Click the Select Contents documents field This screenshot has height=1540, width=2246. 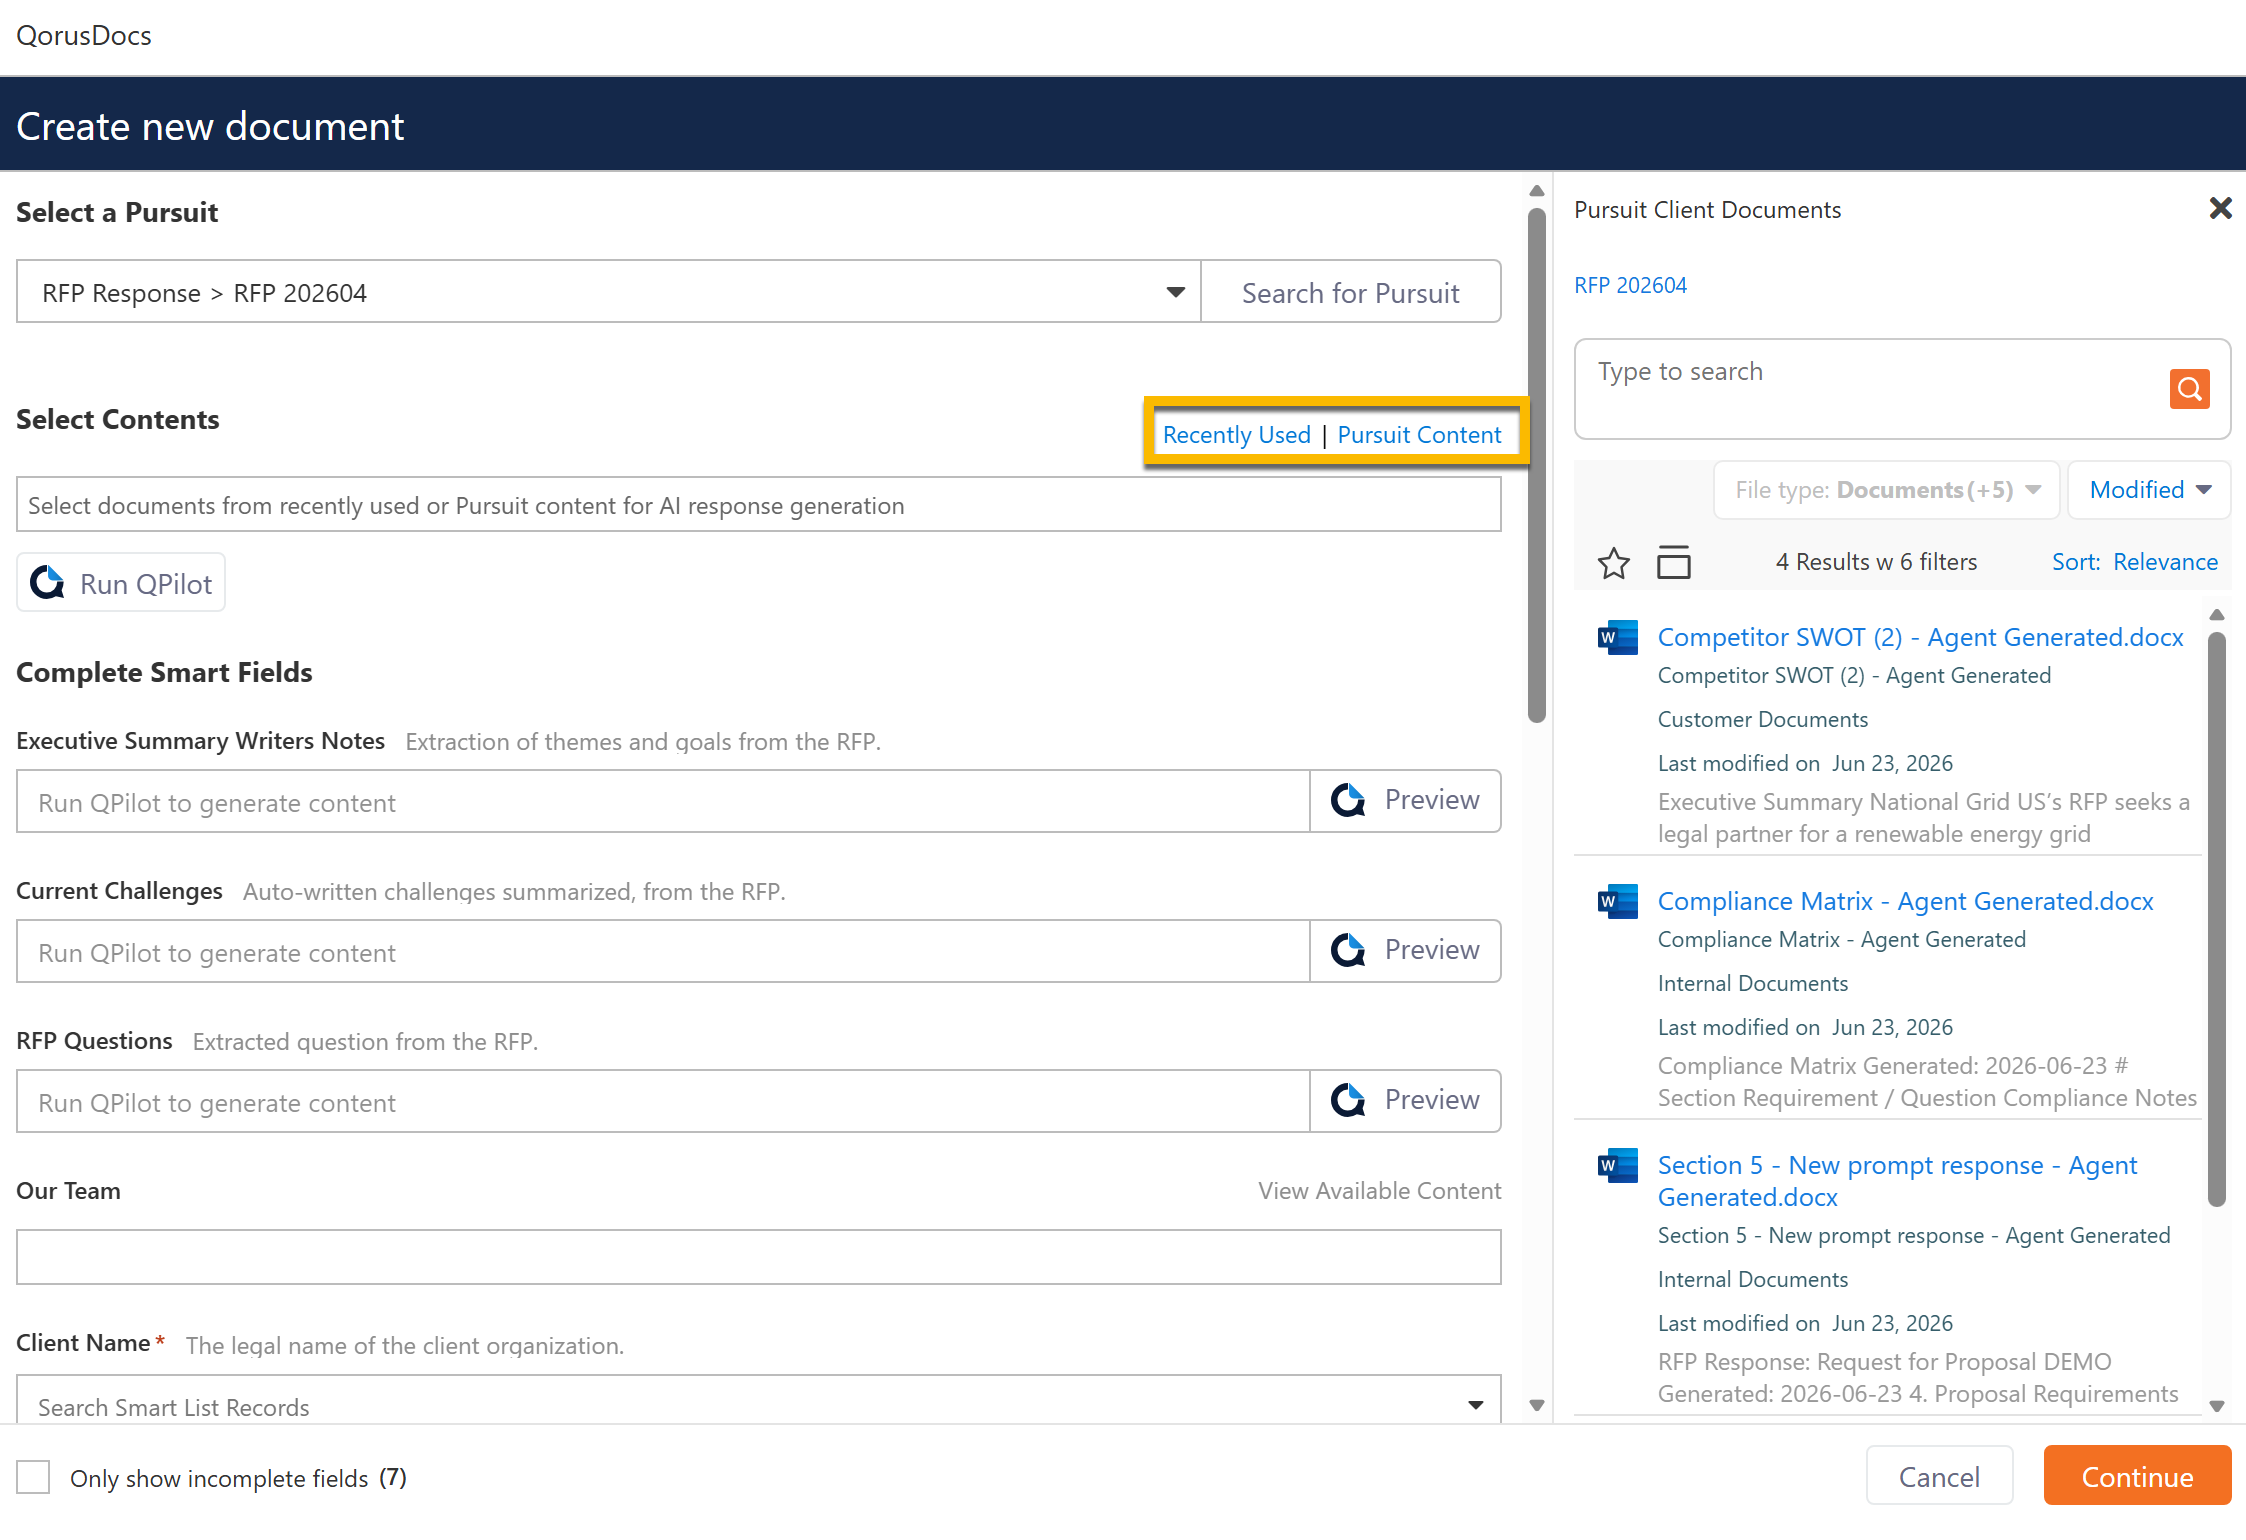pos(758,504)
